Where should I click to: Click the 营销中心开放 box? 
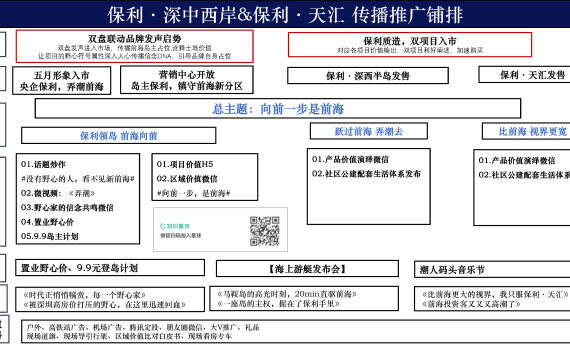point(186,80)
